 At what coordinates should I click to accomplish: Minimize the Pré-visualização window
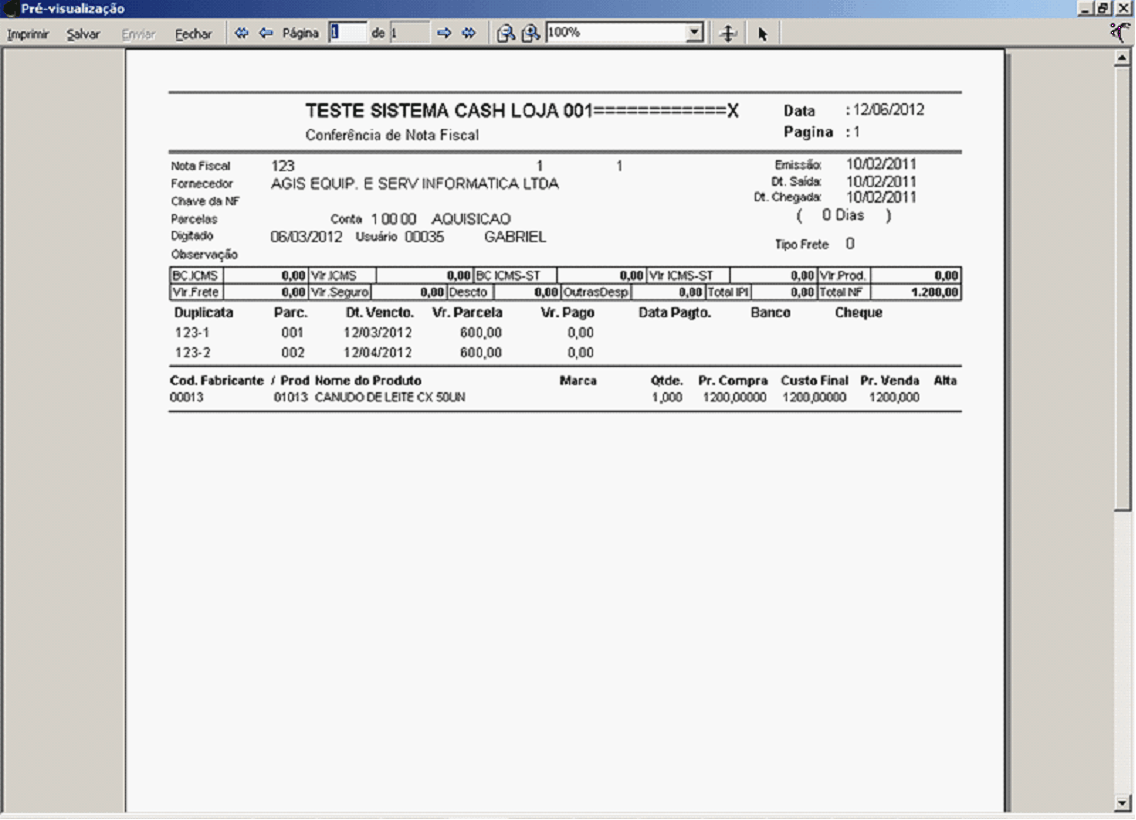pyautogui.click(x=1097, y=8)
